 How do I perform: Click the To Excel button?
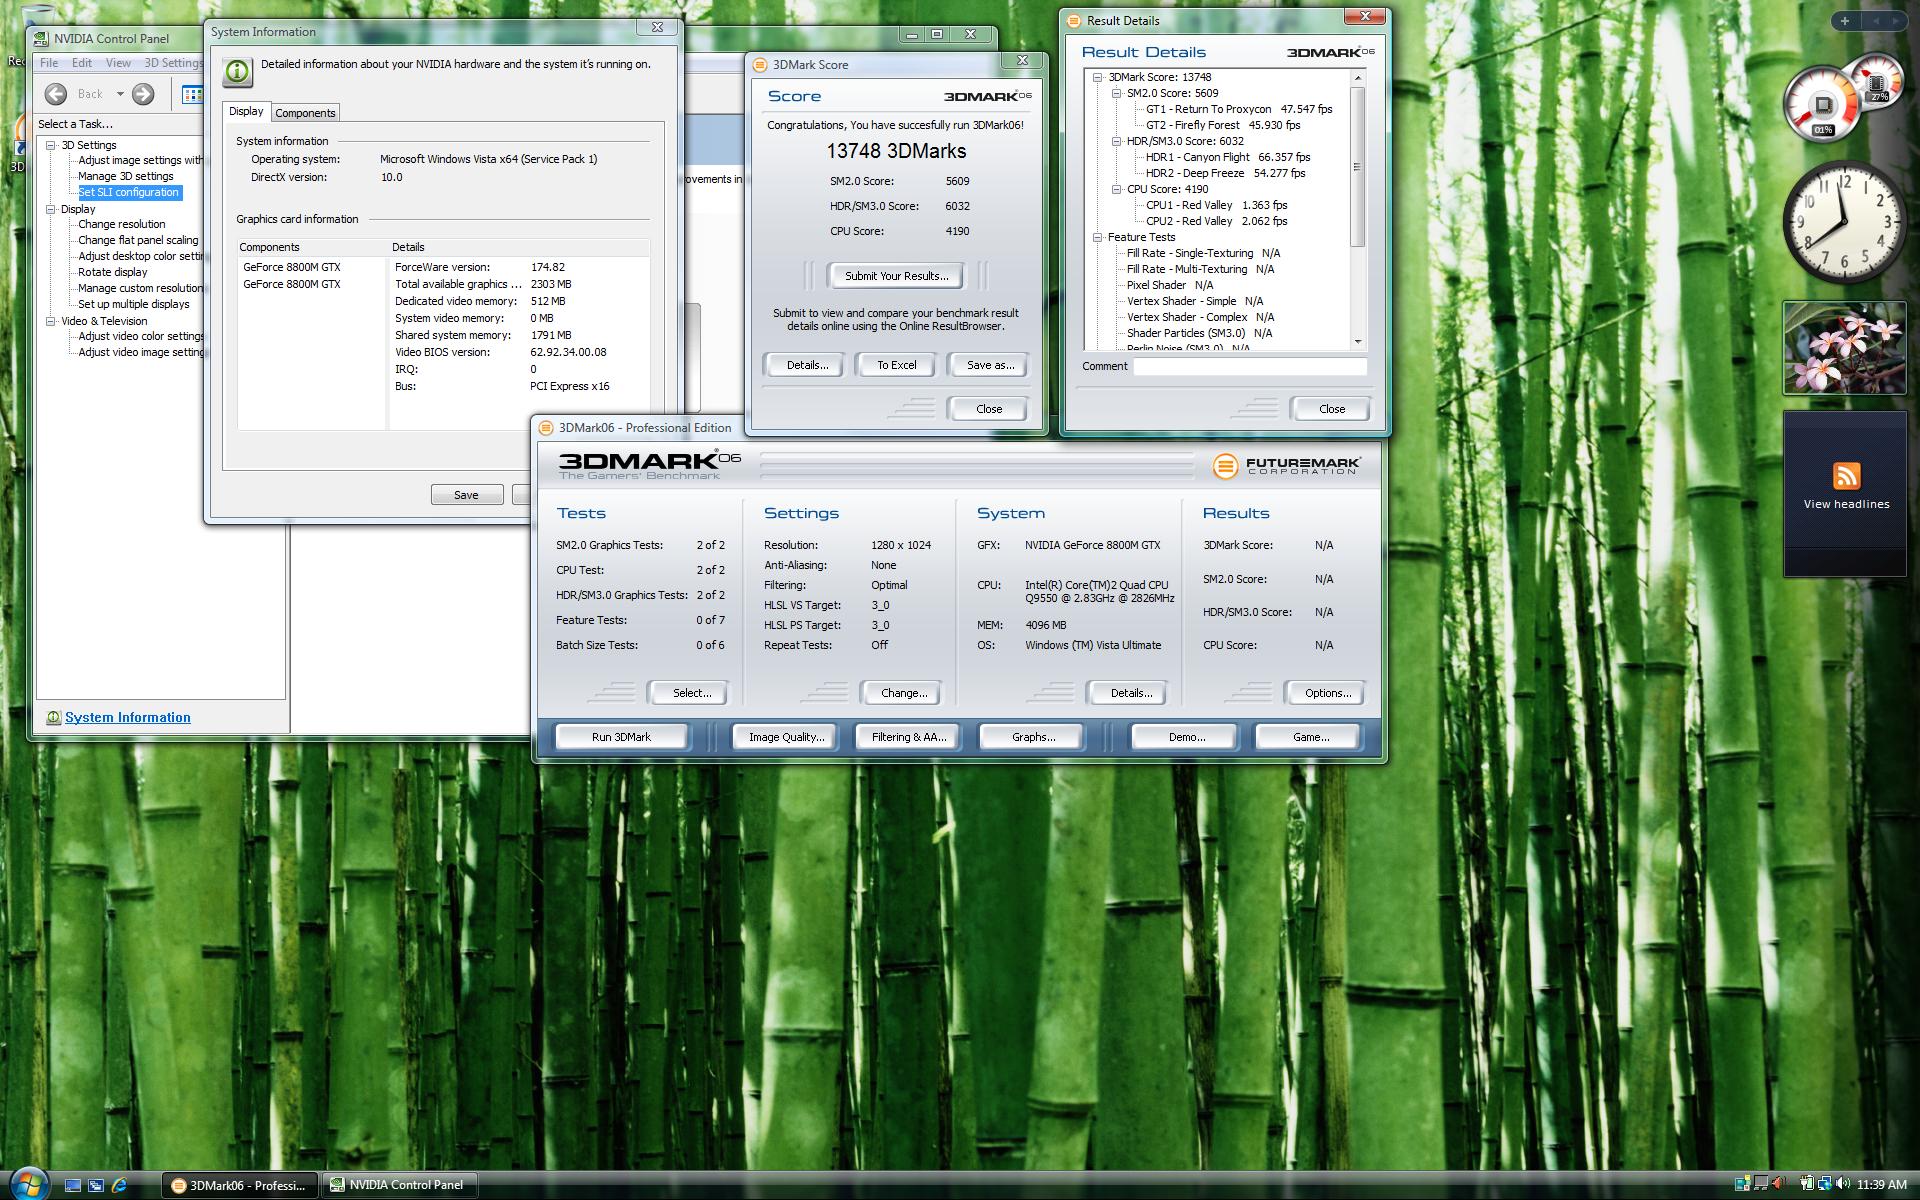[x=896, y=365]
